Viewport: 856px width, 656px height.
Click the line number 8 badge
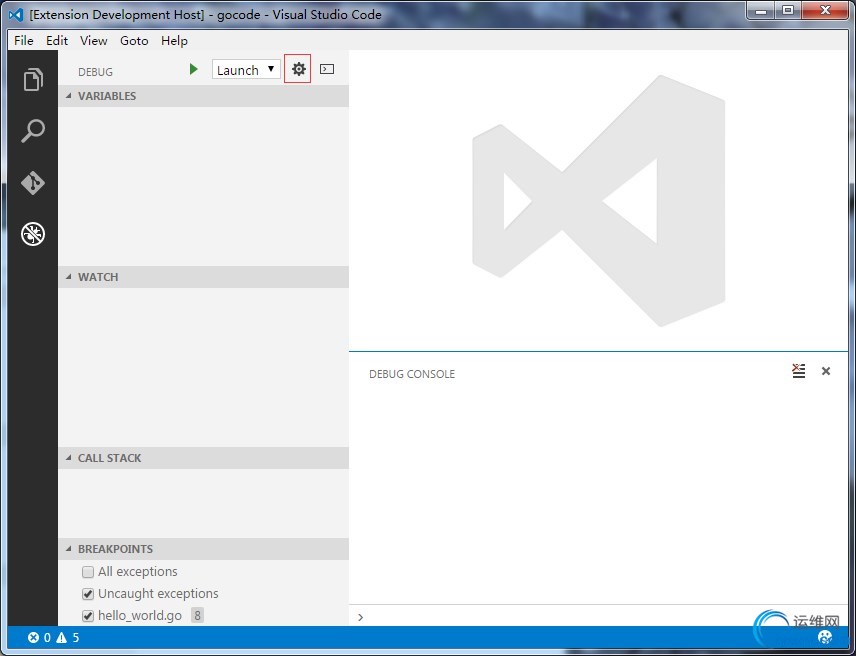(x=197, y=616)
